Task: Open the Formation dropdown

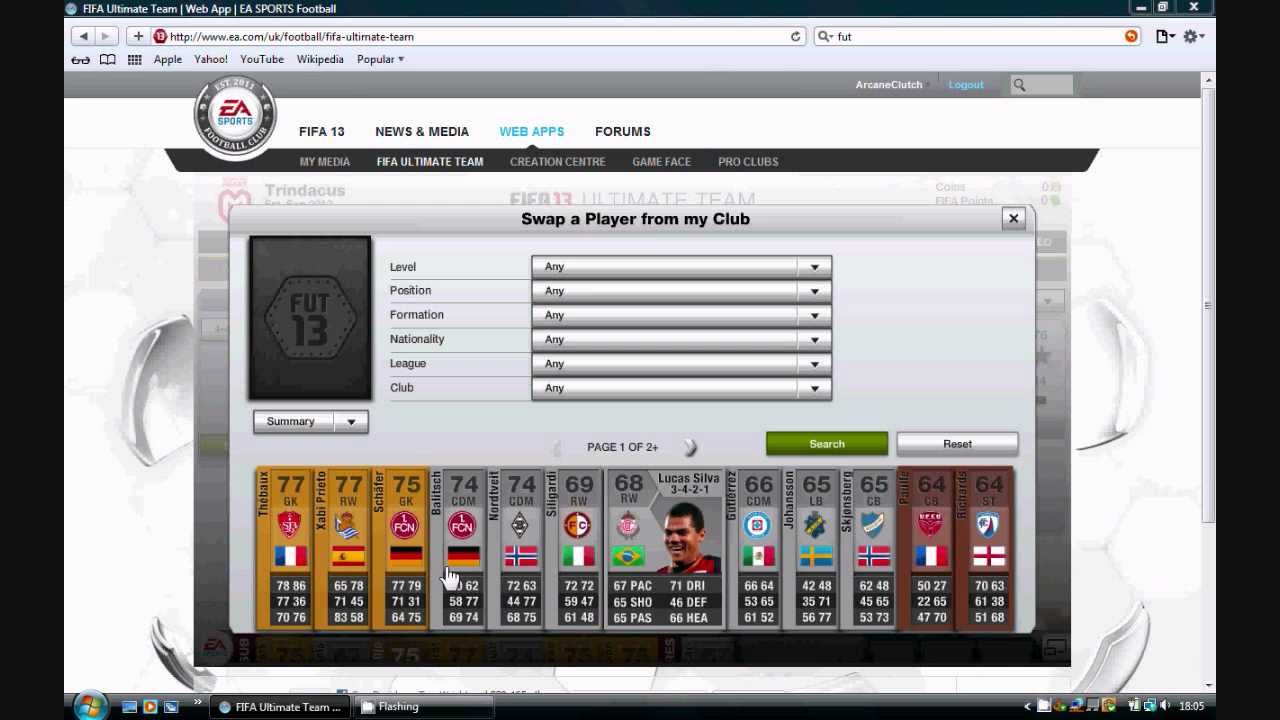Action: tap(681, 315)
